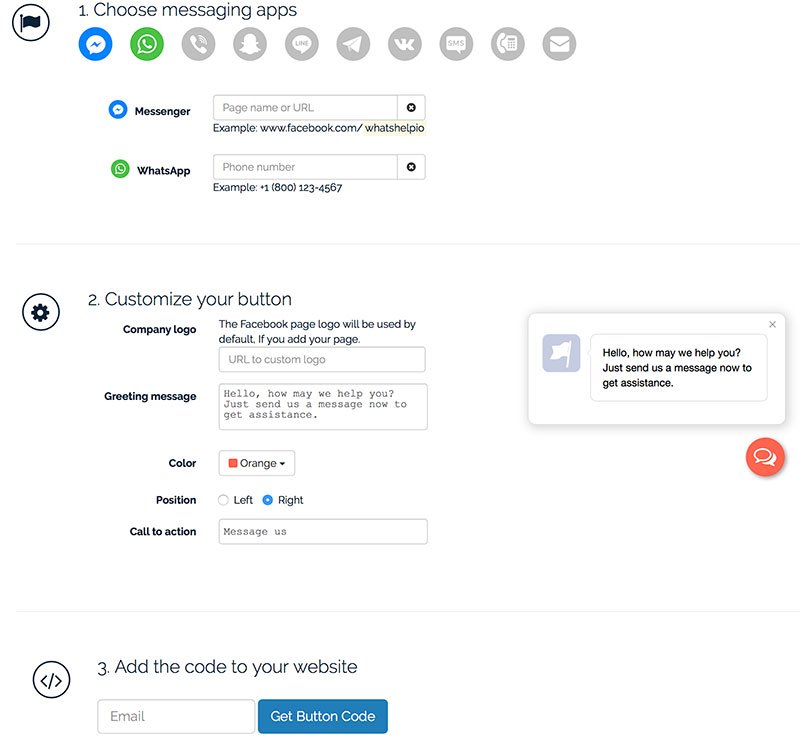This screenshot has width=800, height=739.
Task: Toggle the green WhatsApp app icon
Action: click(x=147, y=44)
